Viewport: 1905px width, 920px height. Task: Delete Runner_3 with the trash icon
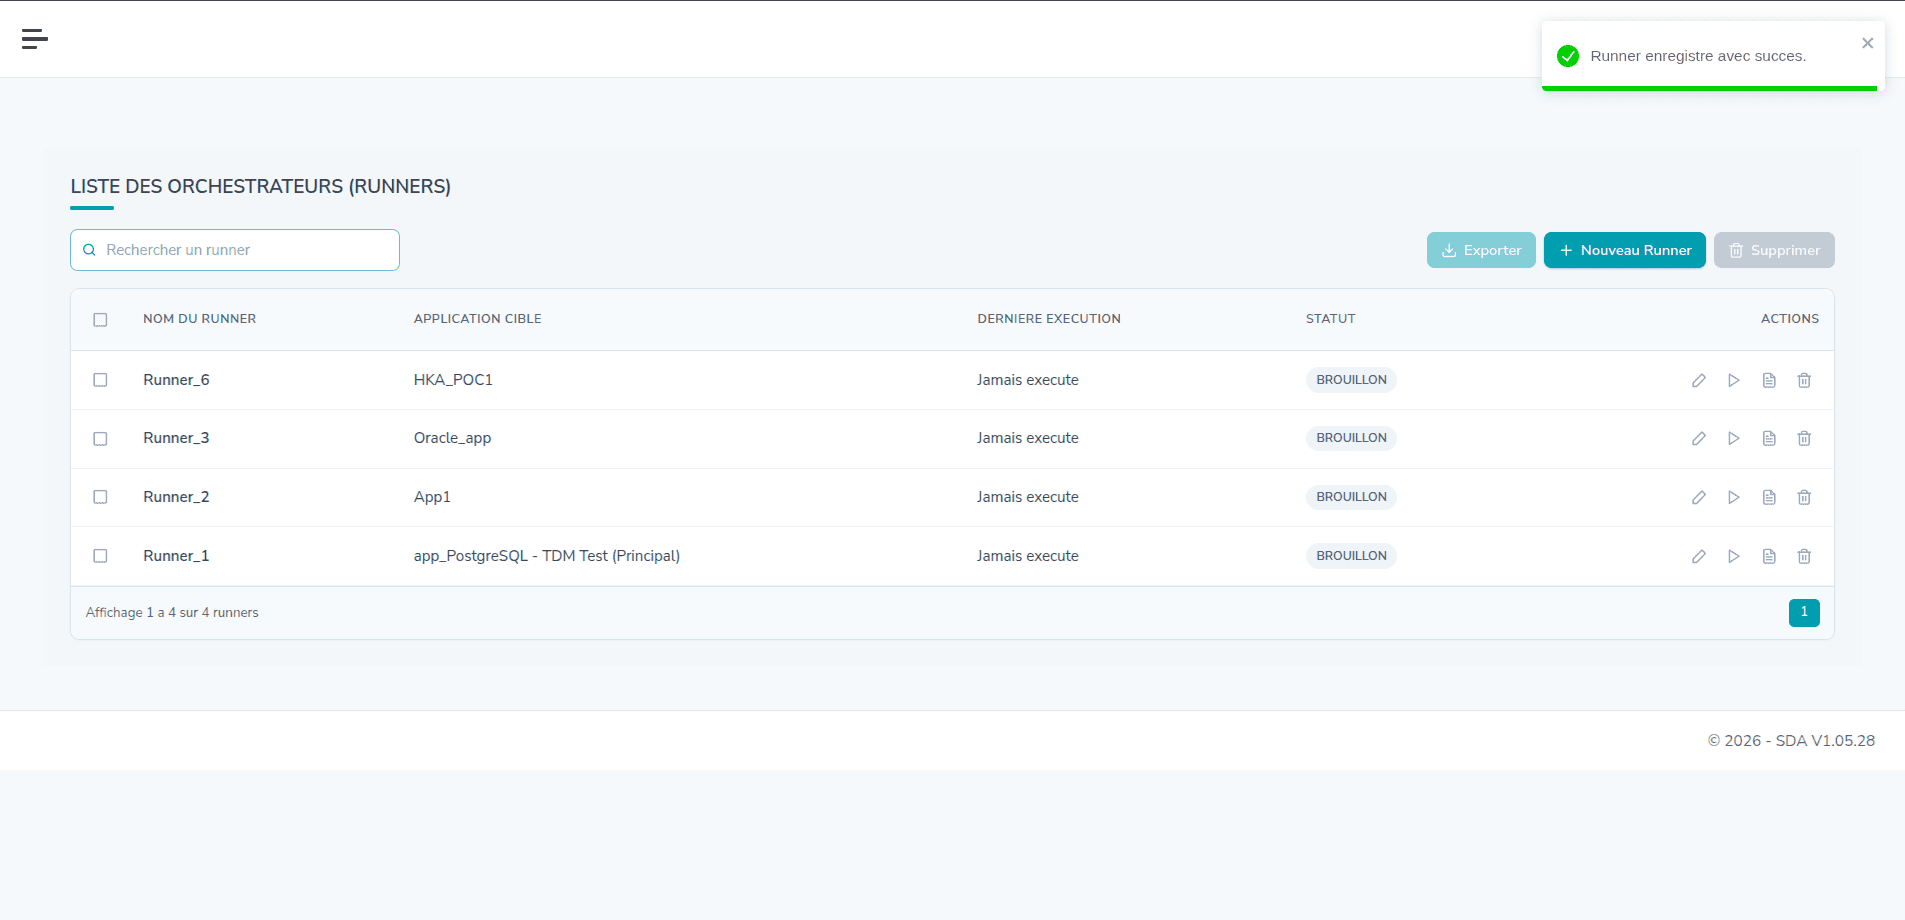1804,438
